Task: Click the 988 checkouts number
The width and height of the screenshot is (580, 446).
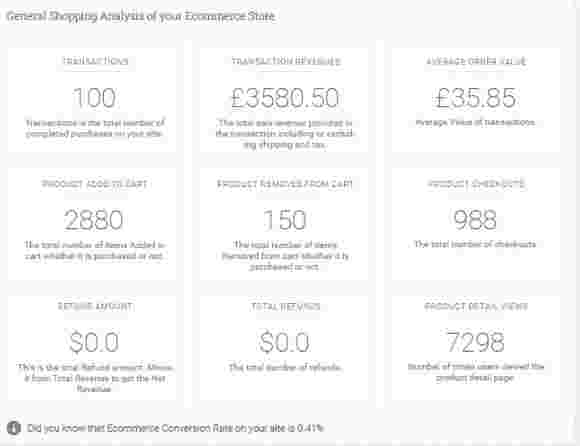Action: 475,219
